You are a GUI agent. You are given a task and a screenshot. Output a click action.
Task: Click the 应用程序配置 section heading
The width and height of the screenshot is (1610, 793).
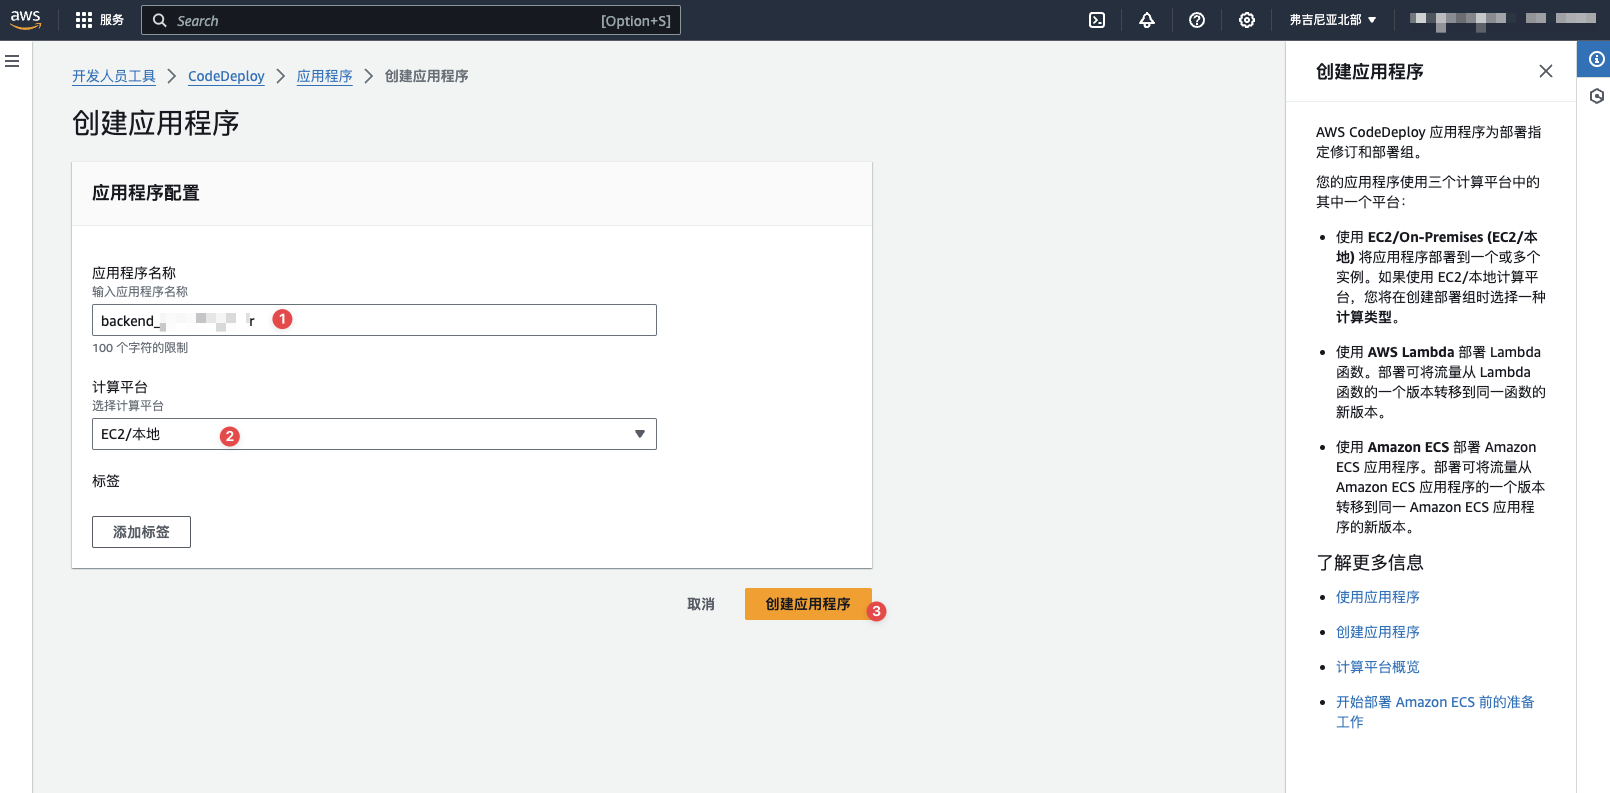click(x=146, y=193)
